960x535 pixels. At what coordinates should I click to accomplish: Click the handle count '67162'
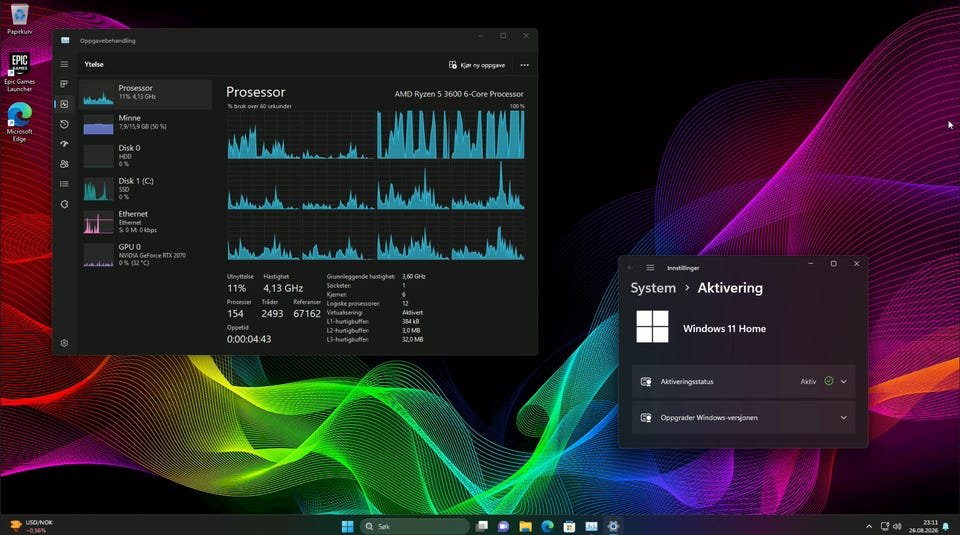[x=307, y=313]
